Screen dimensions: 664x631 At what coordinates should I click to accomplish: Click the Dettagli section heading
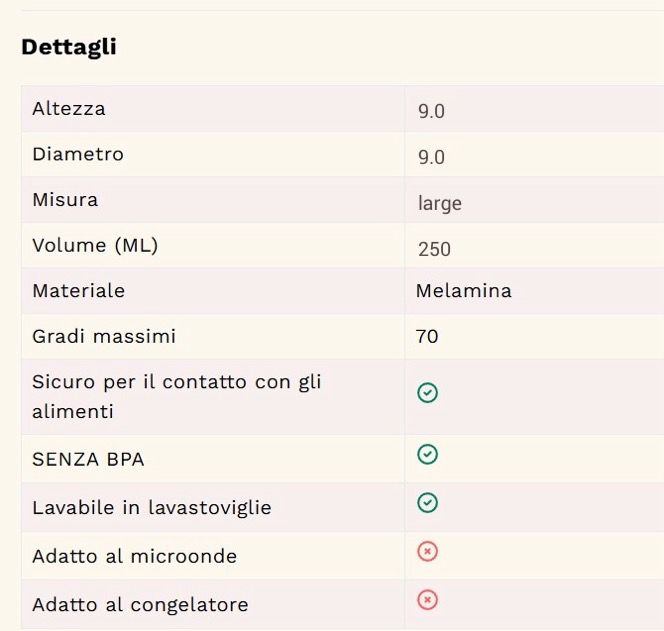[69, 47]
